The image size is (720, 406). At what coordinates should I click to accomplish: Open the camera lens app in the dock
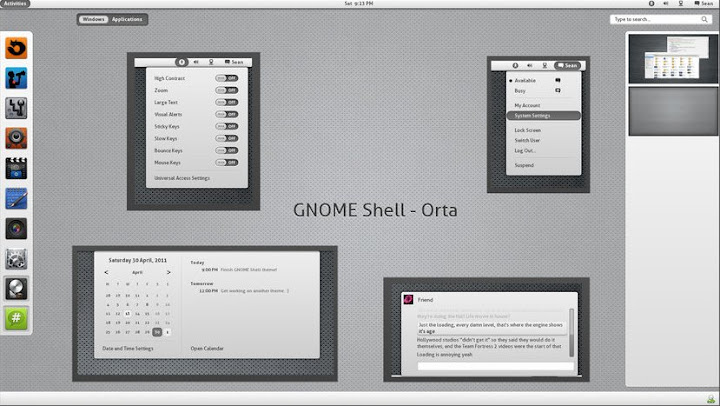[17, 229]
